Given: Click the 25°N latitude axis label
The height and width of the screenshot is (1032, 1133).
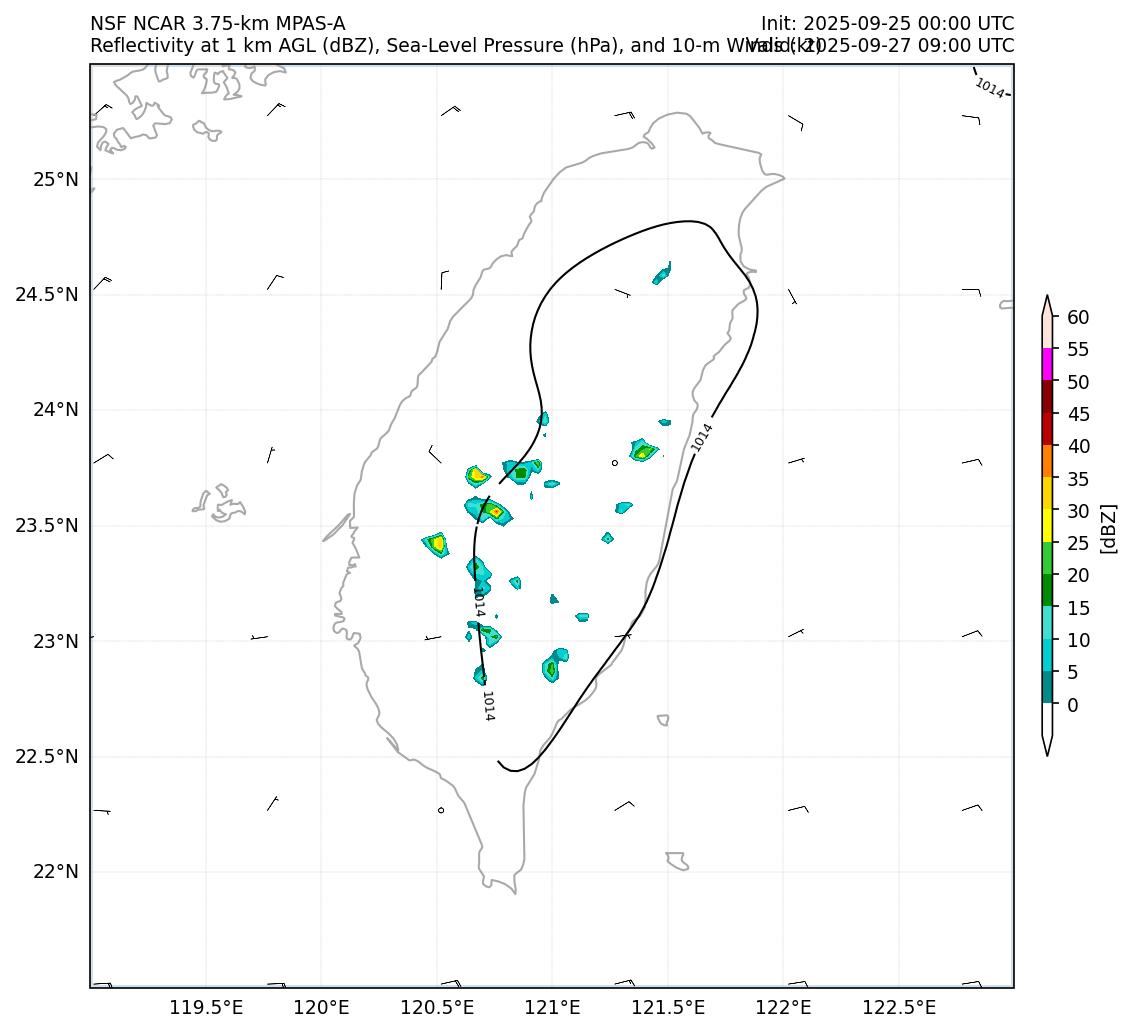Looking at the screenshot, I should pyautogui.click(x=56, y=180).
